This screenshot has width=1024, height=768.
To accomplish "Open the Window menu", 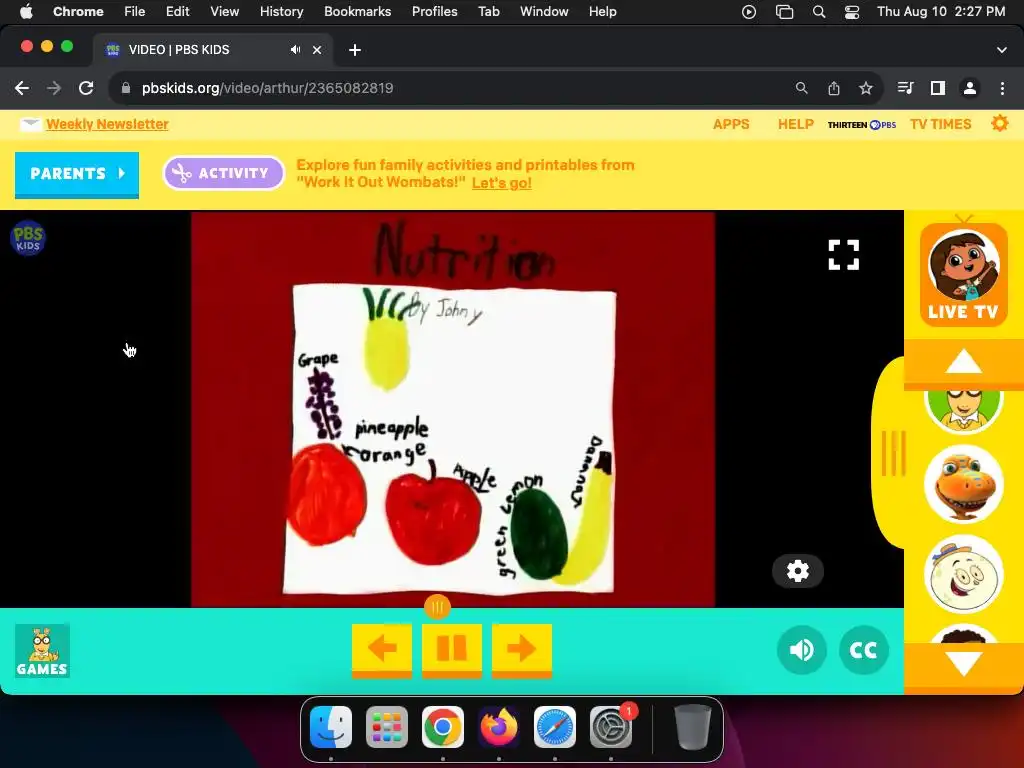I will coord(544,11).
